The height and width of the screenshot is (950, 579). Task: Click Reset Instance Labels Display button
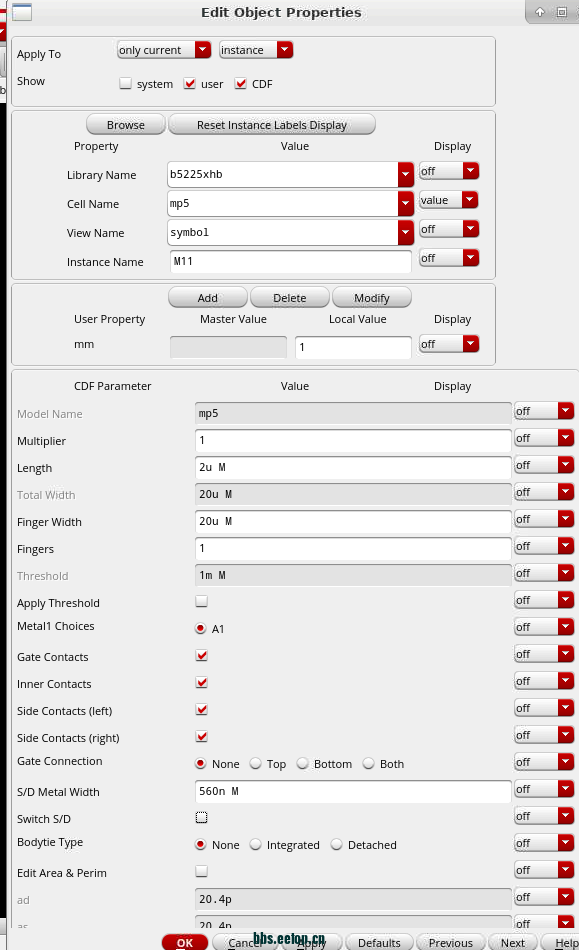click(x=272, y=125)
